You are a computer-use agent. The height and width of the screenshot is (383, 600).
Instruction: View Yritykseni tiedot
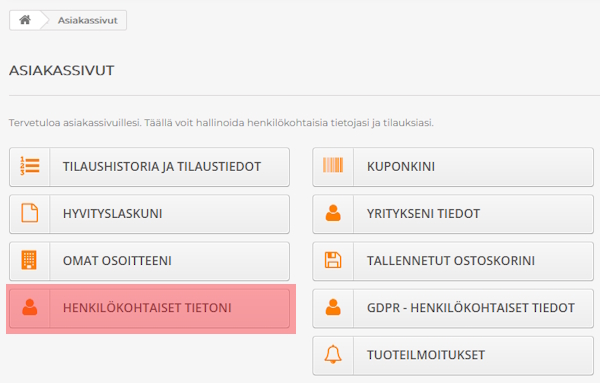click(453, 214)
